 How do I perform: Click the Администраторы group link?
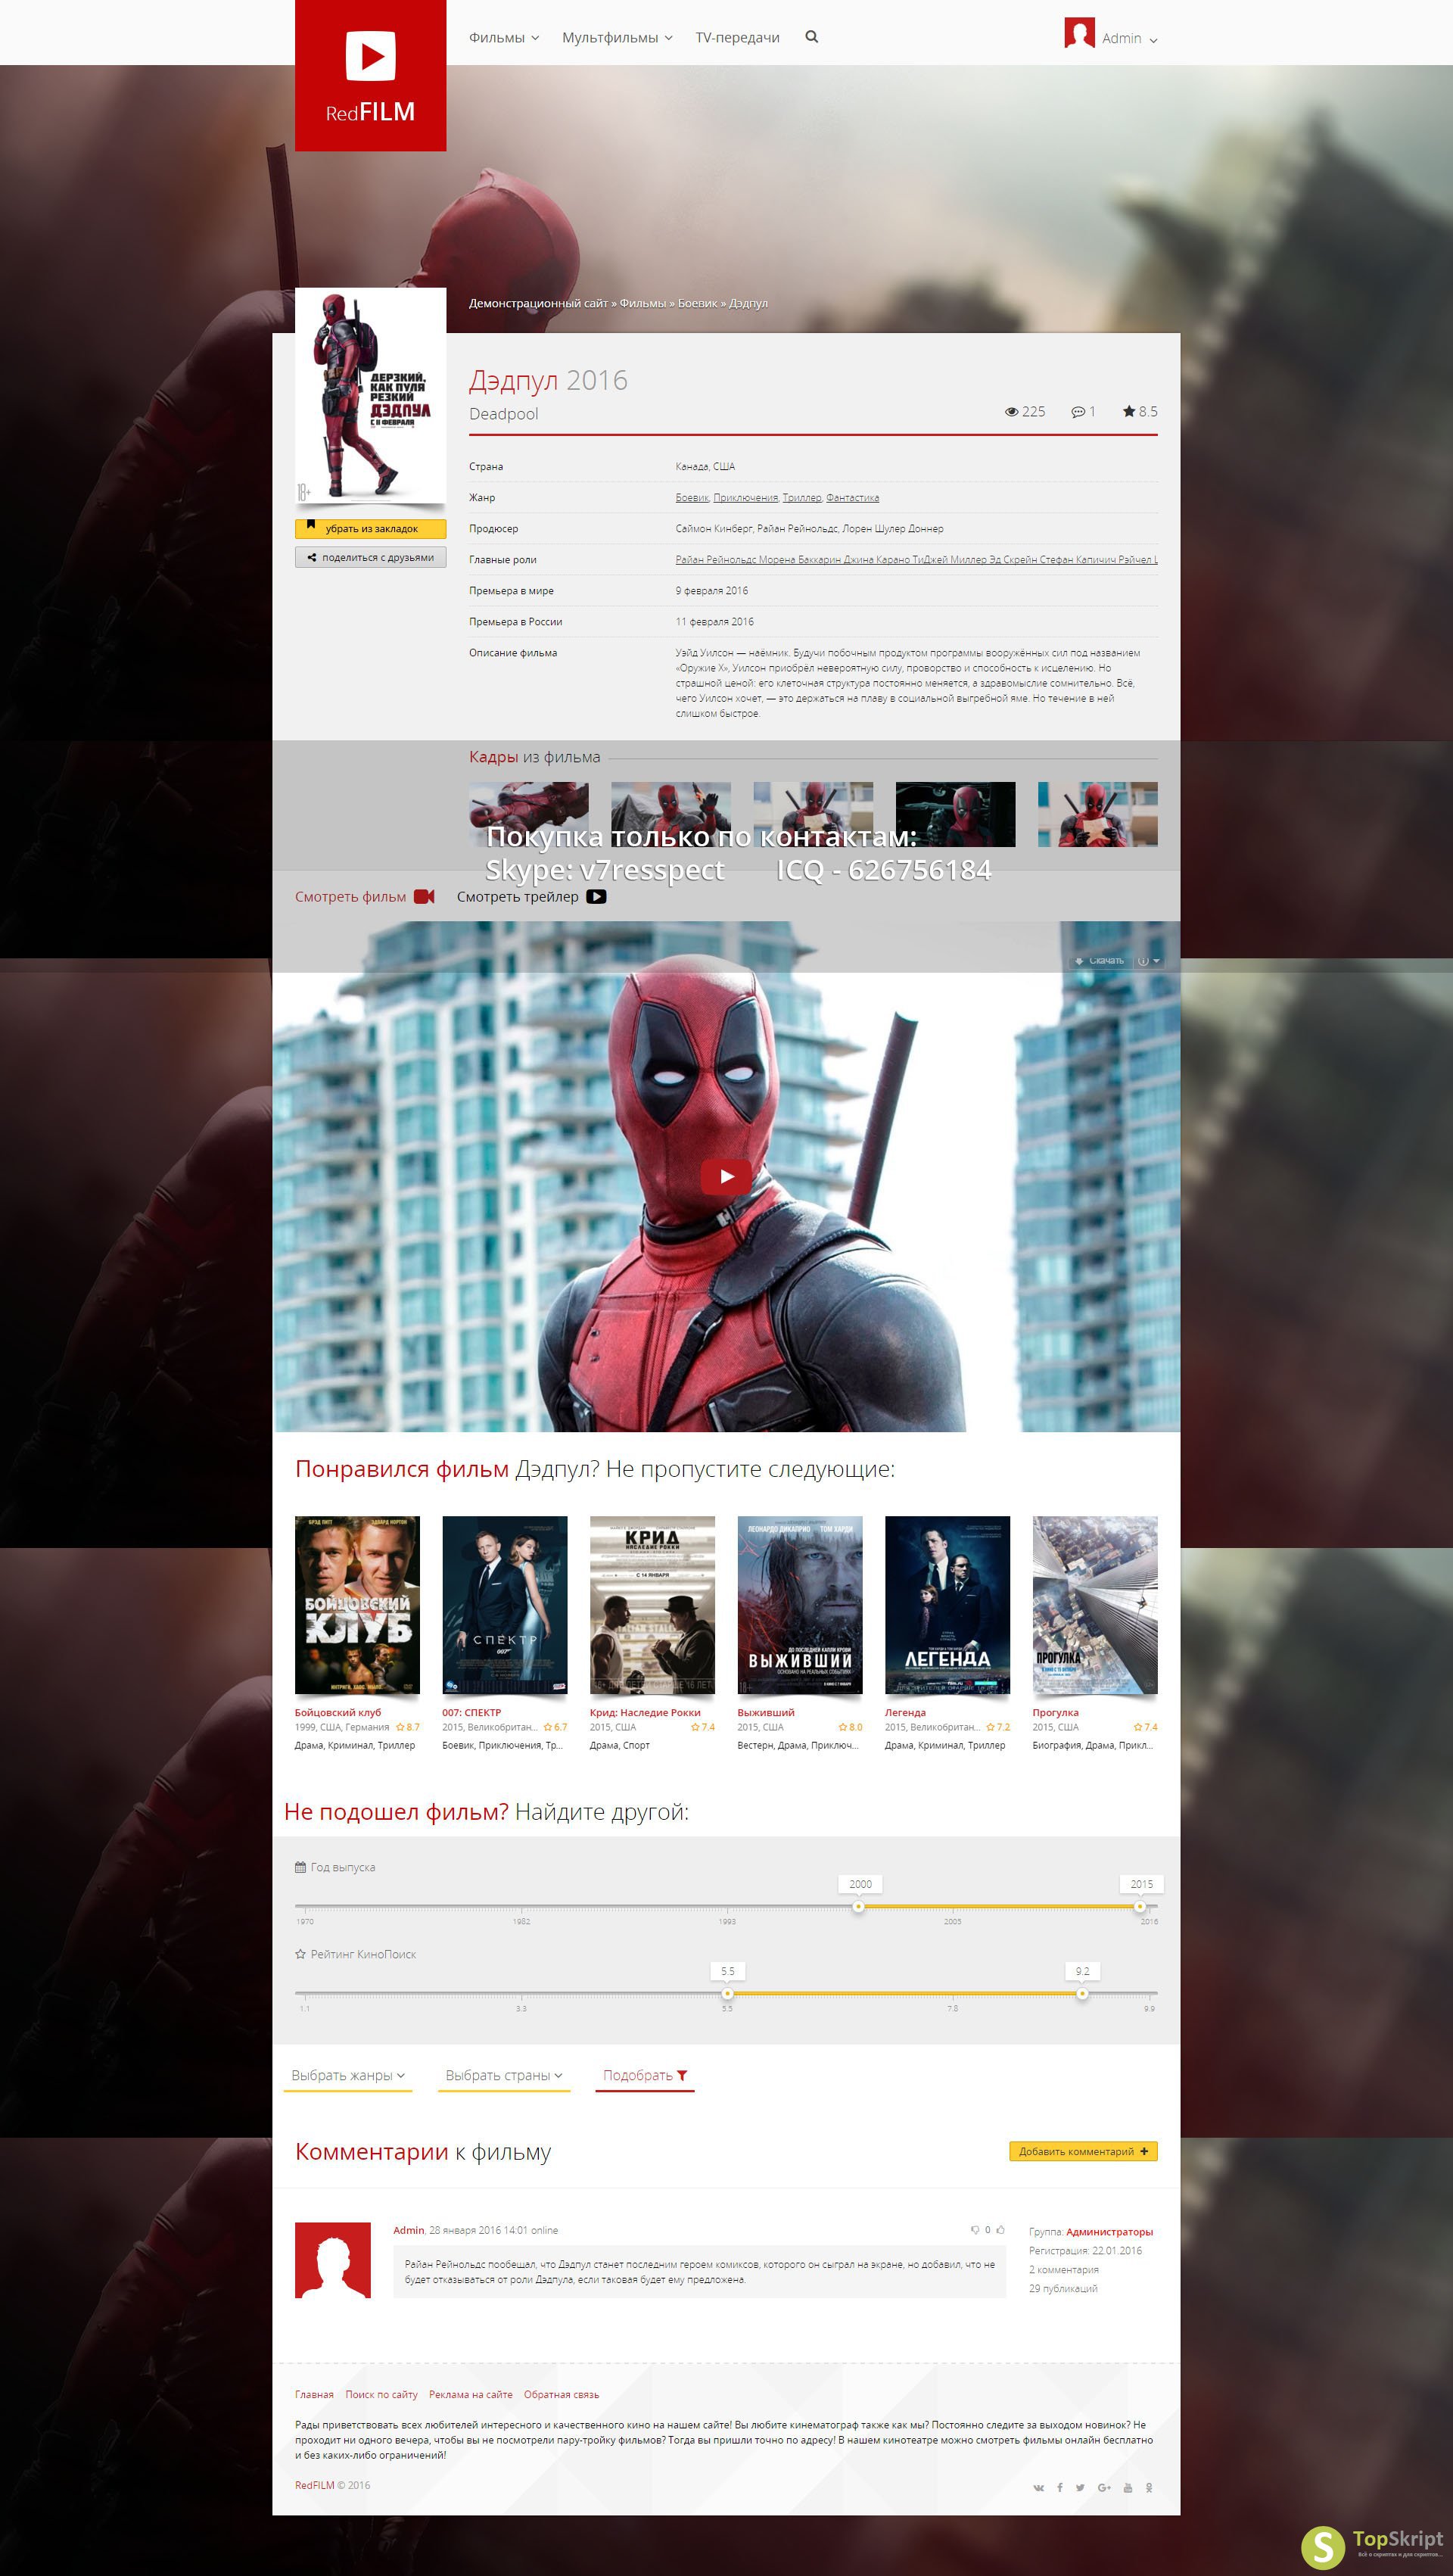[1109, 2231]
